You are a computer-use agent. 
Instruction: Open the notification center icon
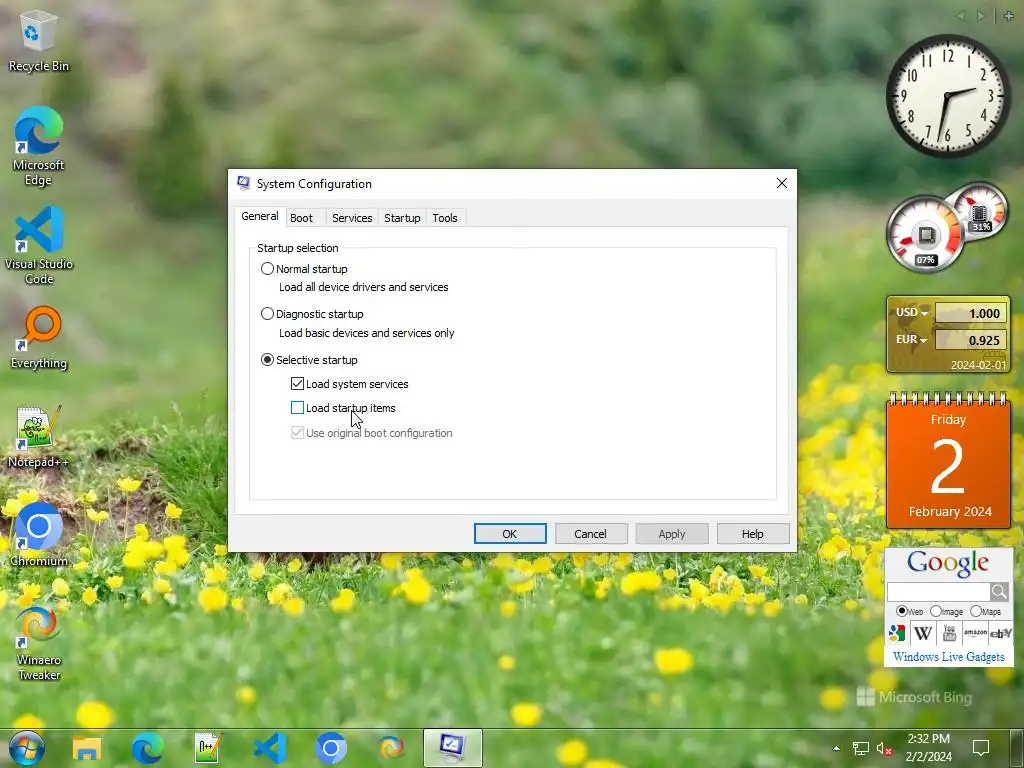click(x=980, y=748)
